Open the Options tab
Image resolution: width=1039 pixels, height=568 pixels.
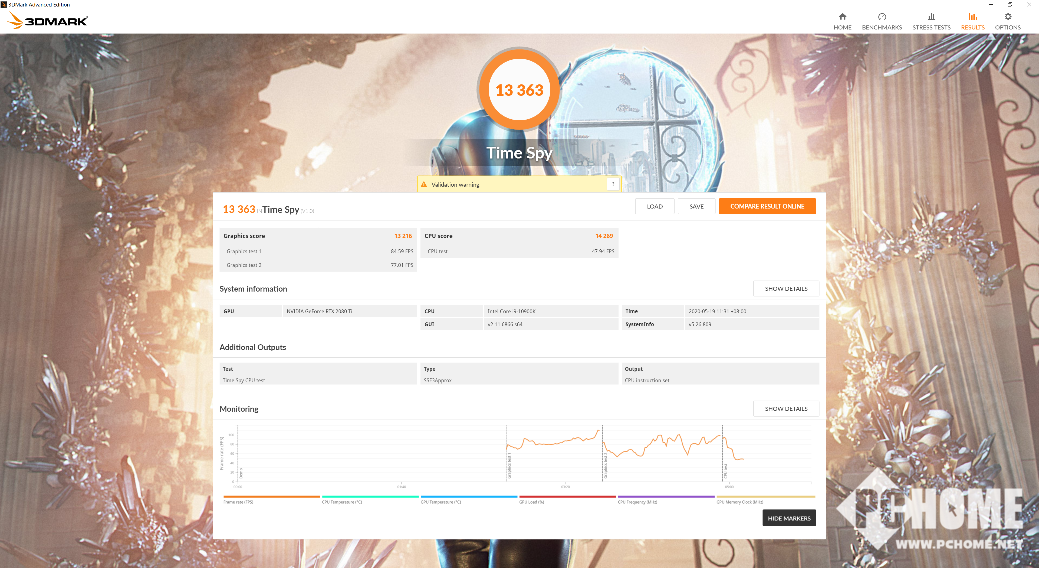point(1008,21)
